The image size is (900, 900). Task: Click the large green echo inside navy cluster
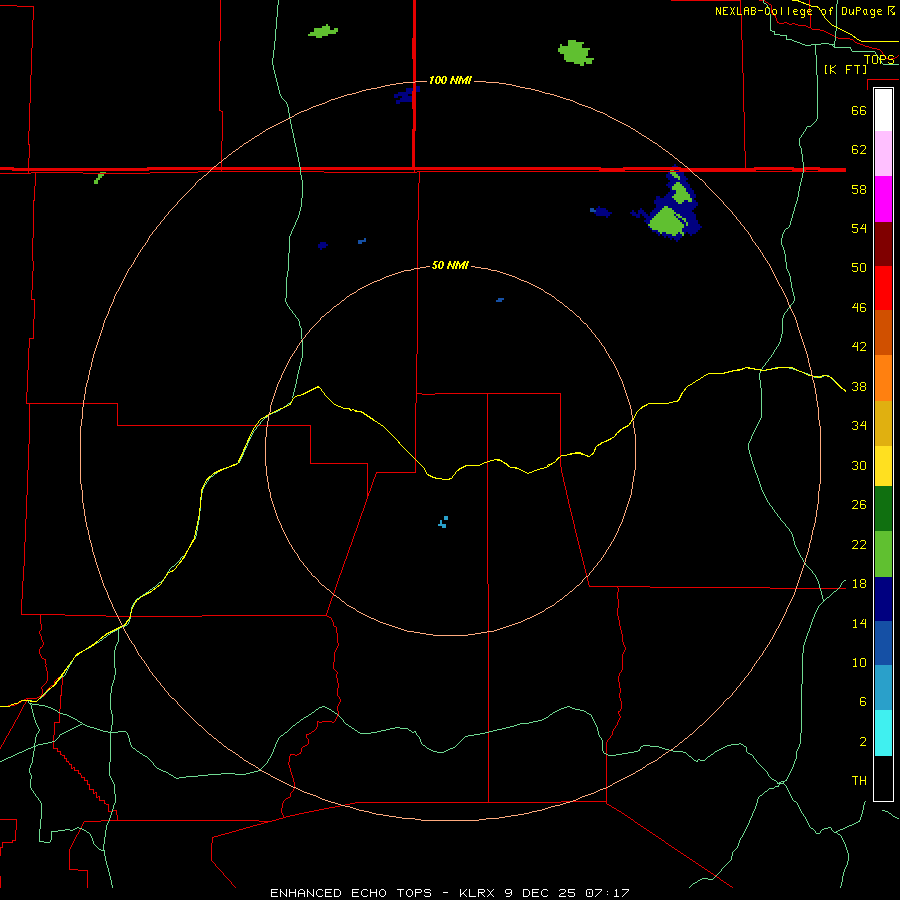point(669,222)
